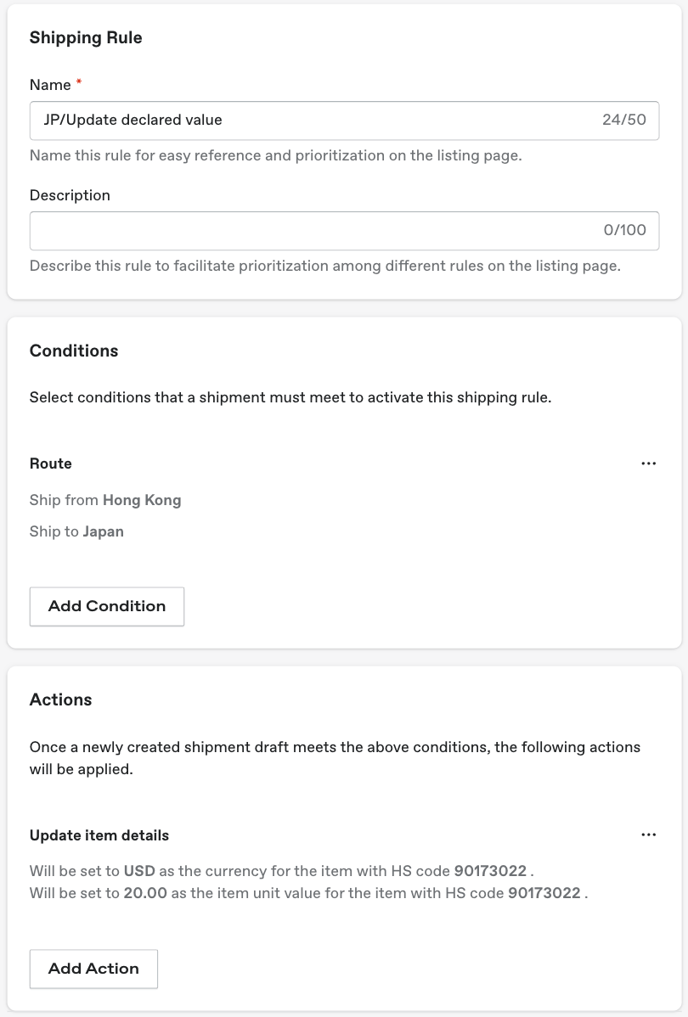Screen dimensions: 688x1017
Task: Select the Conditions section heading
Action: (x=74, y=351)
